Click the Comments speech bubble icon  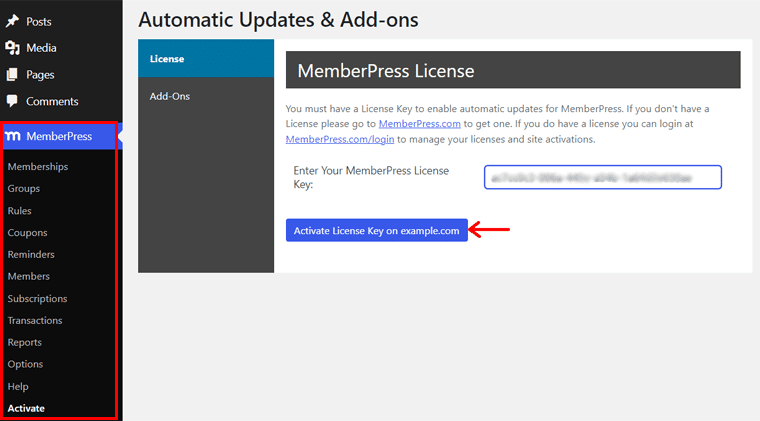(x=12, y=101)
